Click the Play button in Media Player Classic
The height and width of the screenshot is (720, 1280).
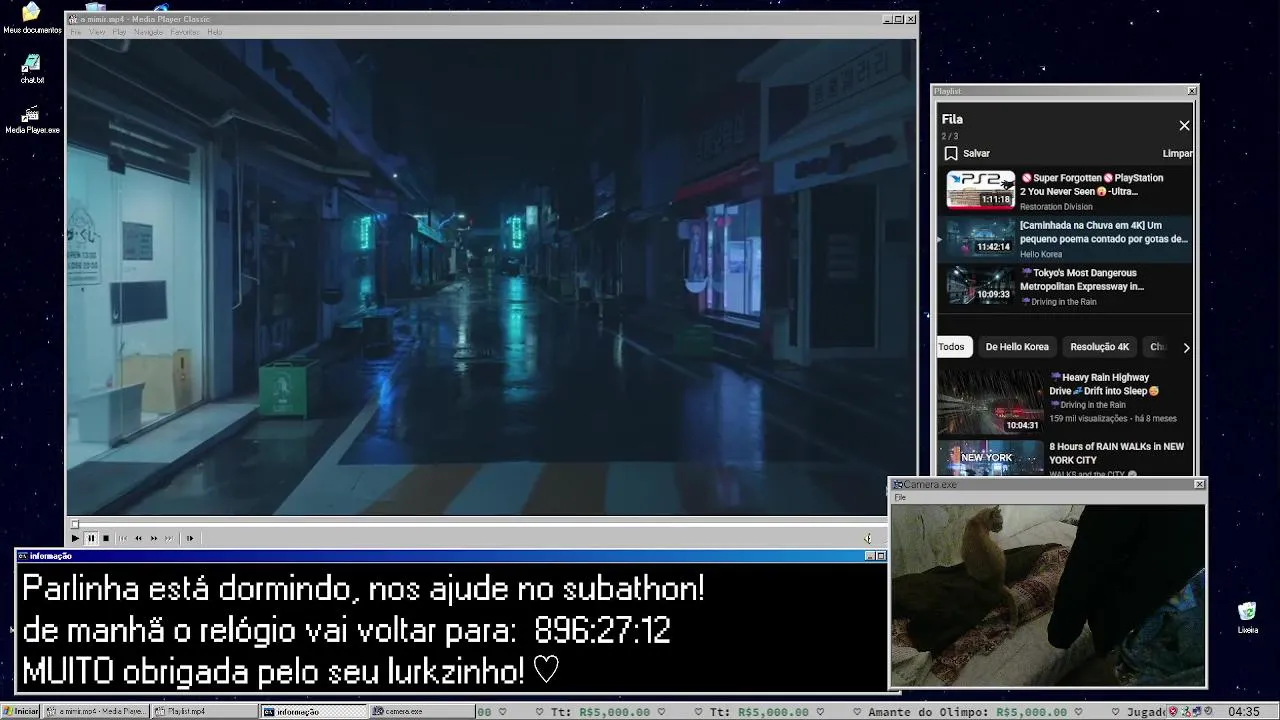point(75,538)
